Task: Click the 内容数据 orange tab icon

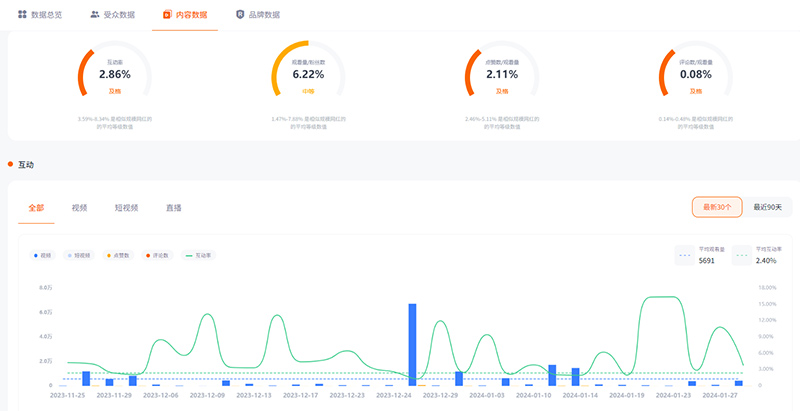Action: click(x=167, y=15)
